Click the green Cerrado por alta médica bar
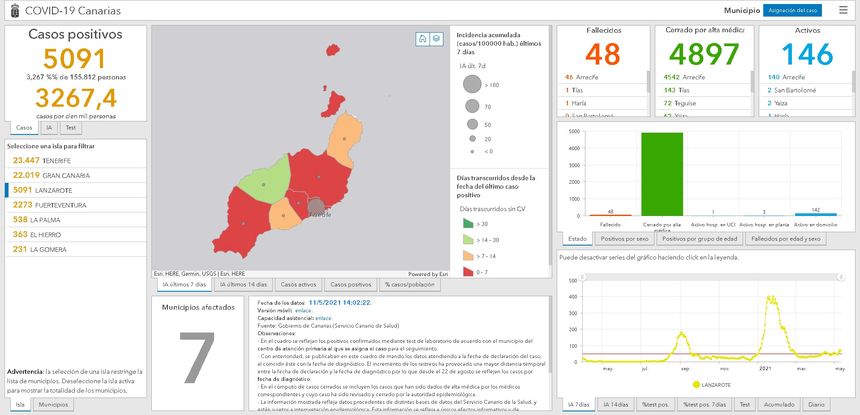The image size is (860, 415). (661, 174)
